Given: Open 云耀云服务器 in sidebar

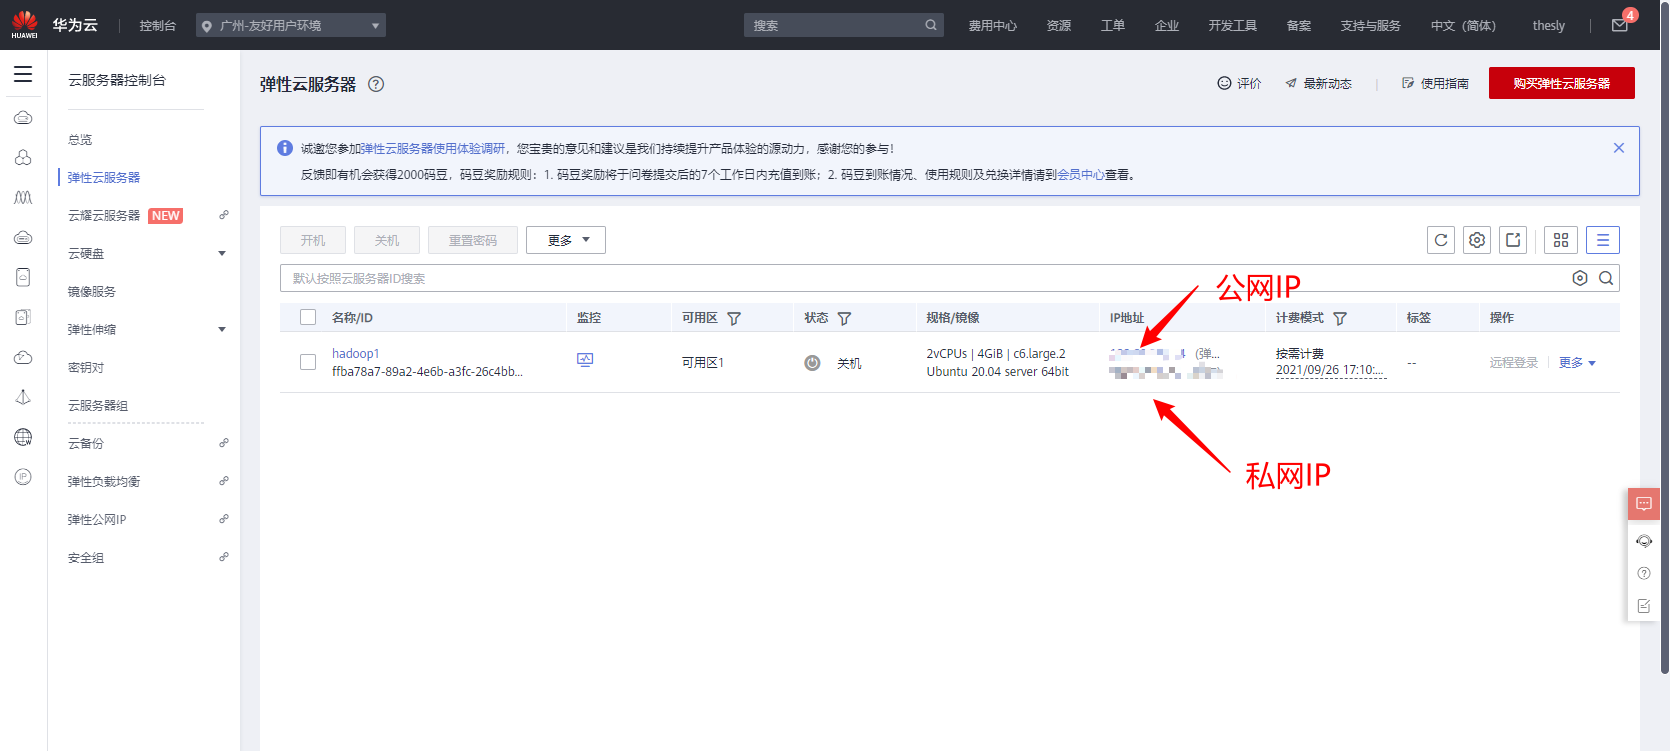Looking at the screenshot, I should click(x=104, y=215).
